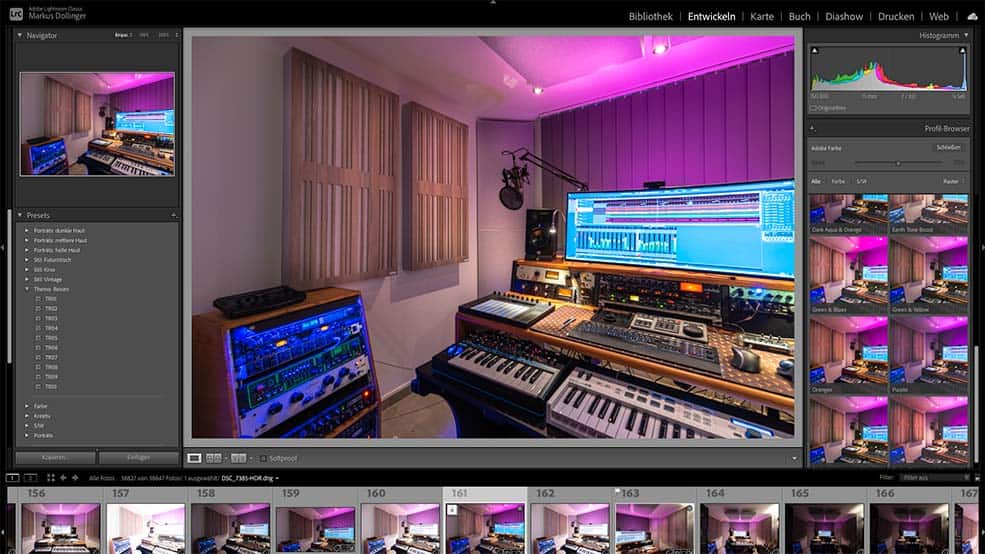Click the Lightroom Classic logo icon
This screenshot has width=985, height=554.
[15, 14]
